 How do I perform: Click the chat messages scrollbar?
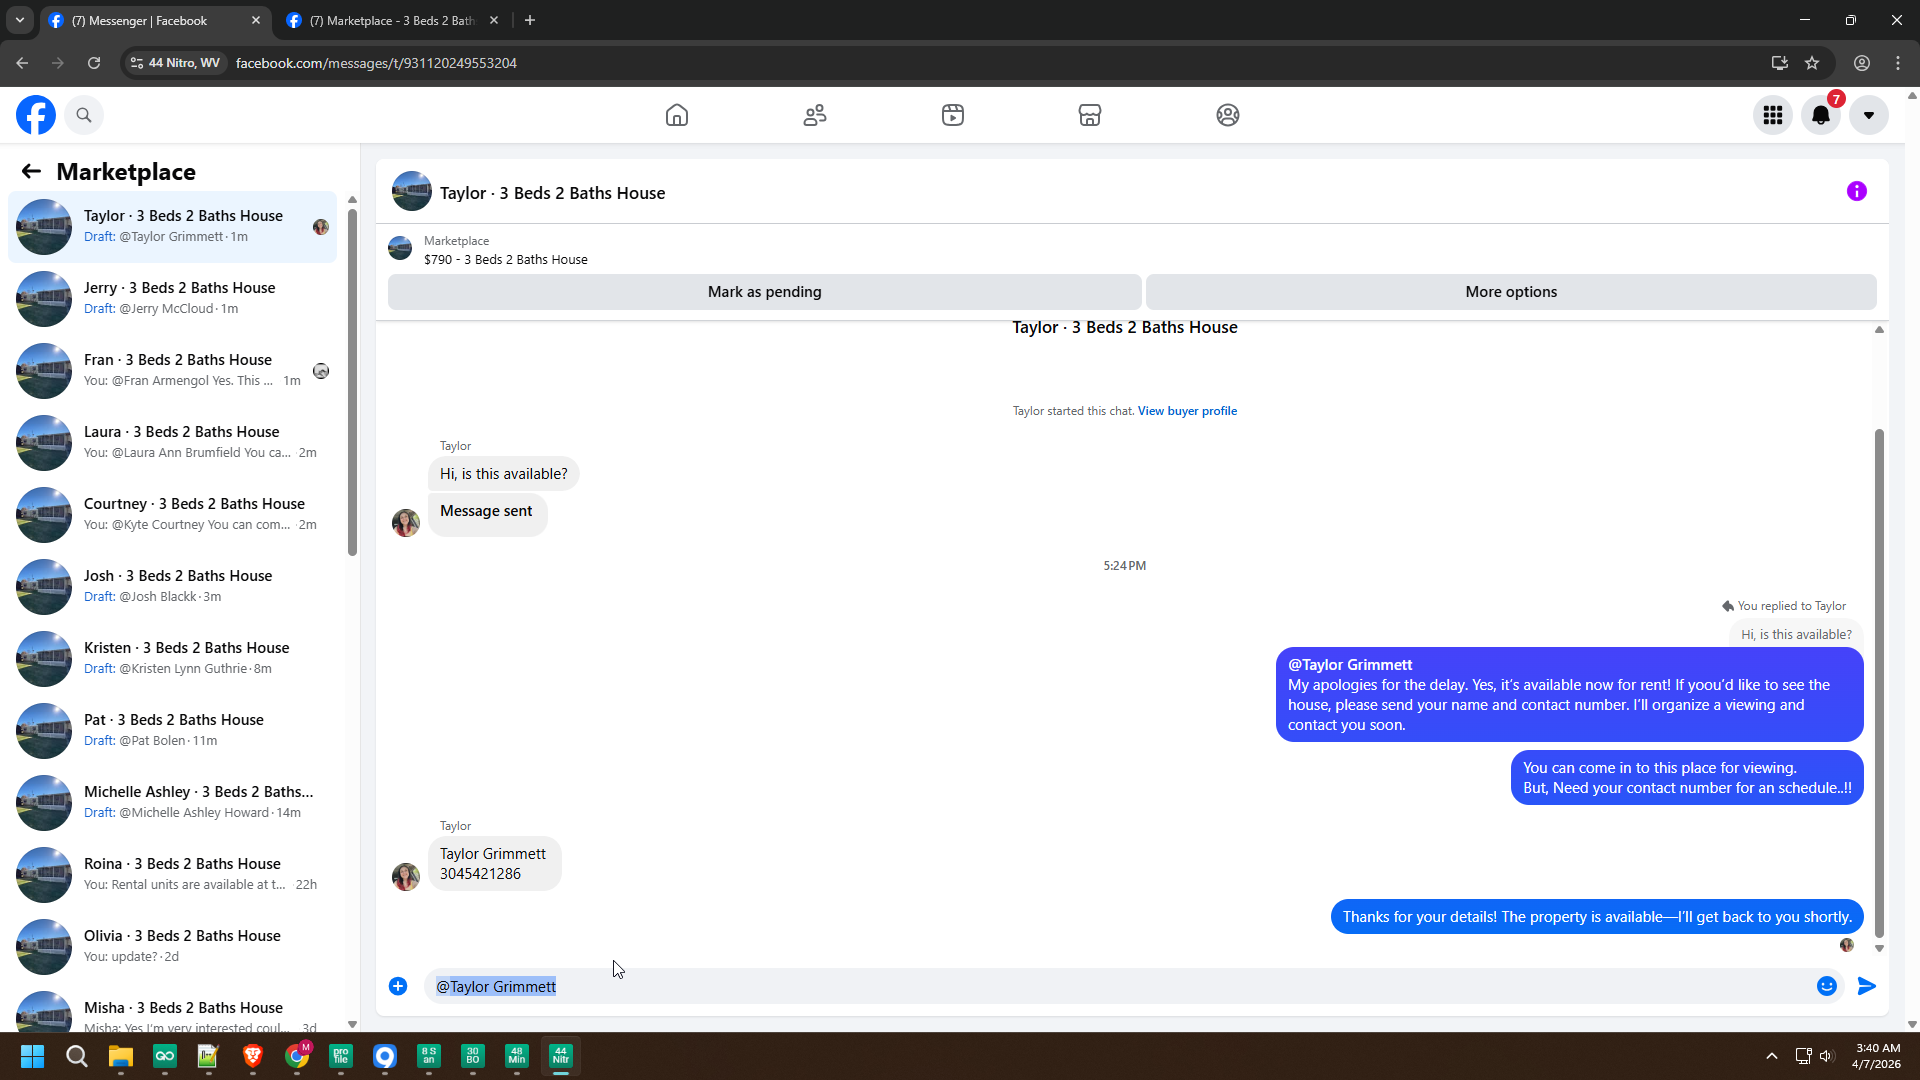tap(1879, 683)
